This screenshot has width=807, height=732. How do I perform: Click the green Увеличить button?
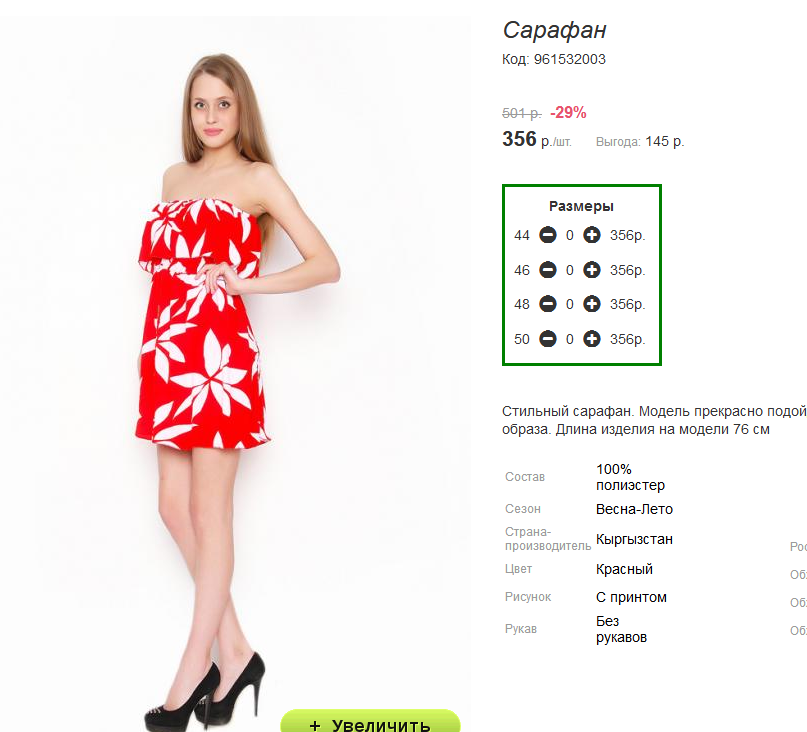370,721
